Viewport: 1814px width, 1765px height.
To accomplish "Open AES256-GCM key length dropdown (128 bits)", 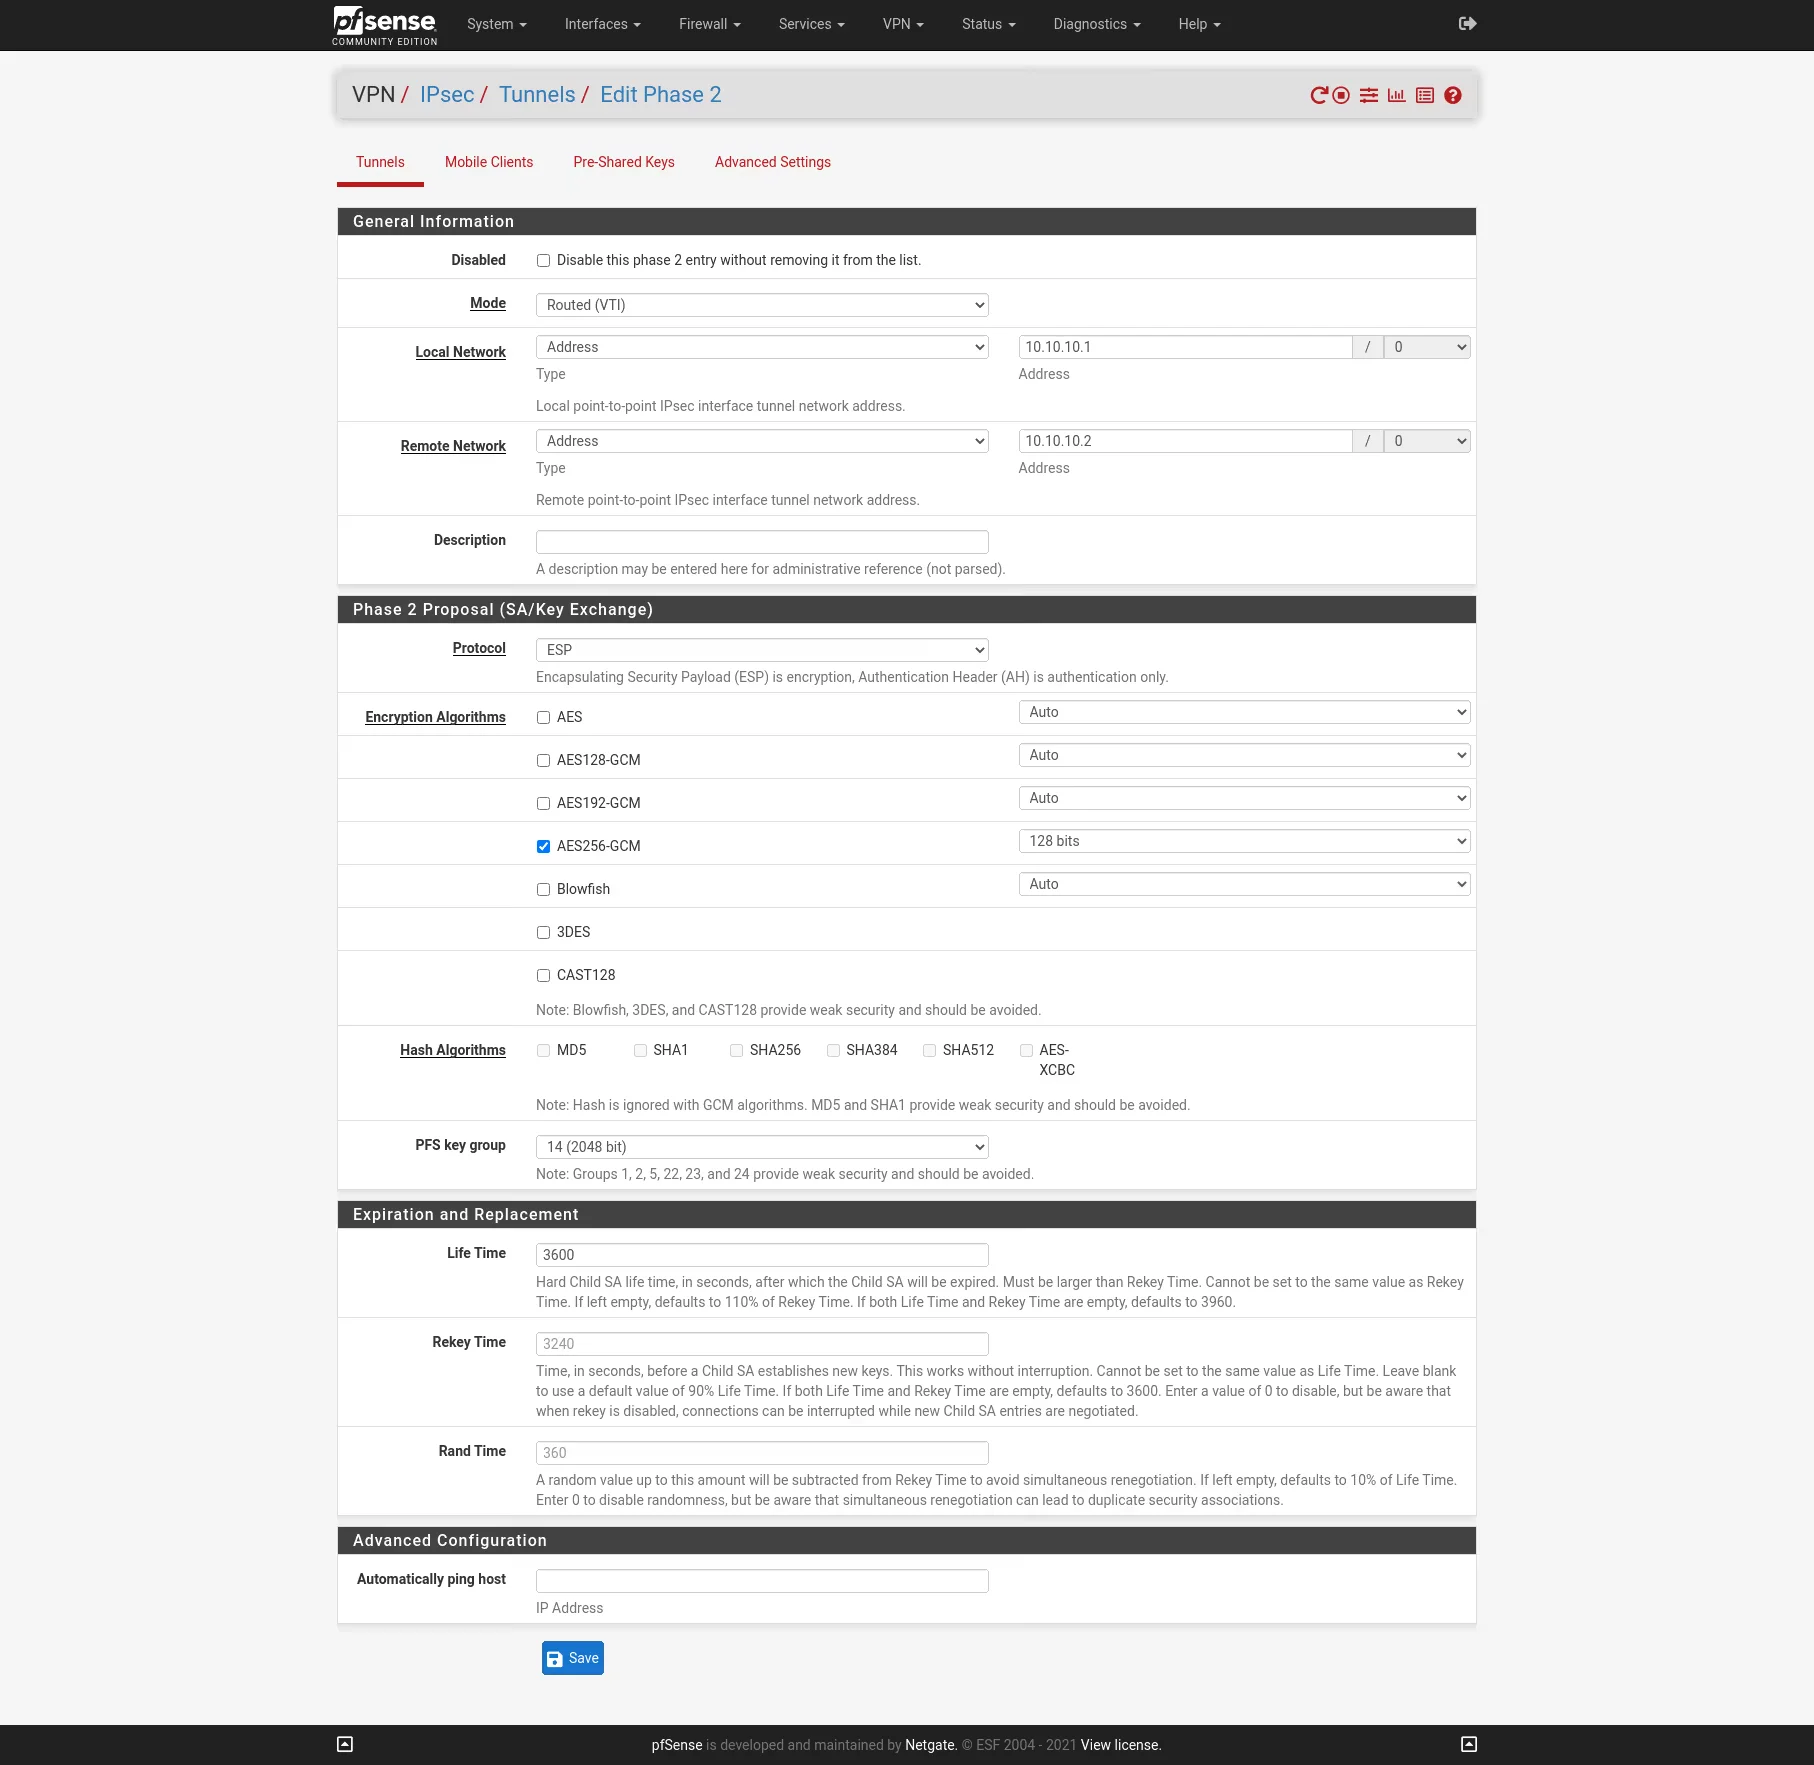I will tap(1244, 841).
